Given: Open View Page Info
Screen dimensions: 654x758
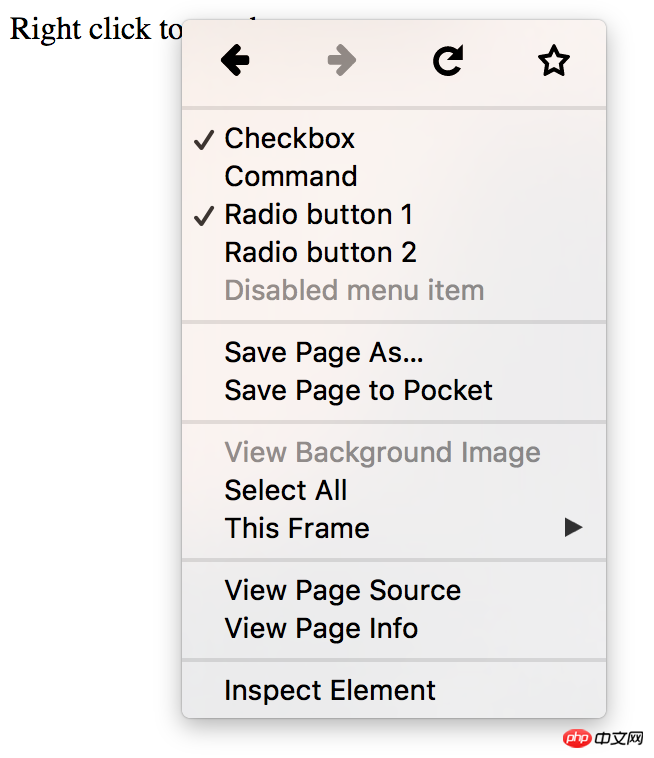Looking at the screenshot, I should (x=321, y=629).
